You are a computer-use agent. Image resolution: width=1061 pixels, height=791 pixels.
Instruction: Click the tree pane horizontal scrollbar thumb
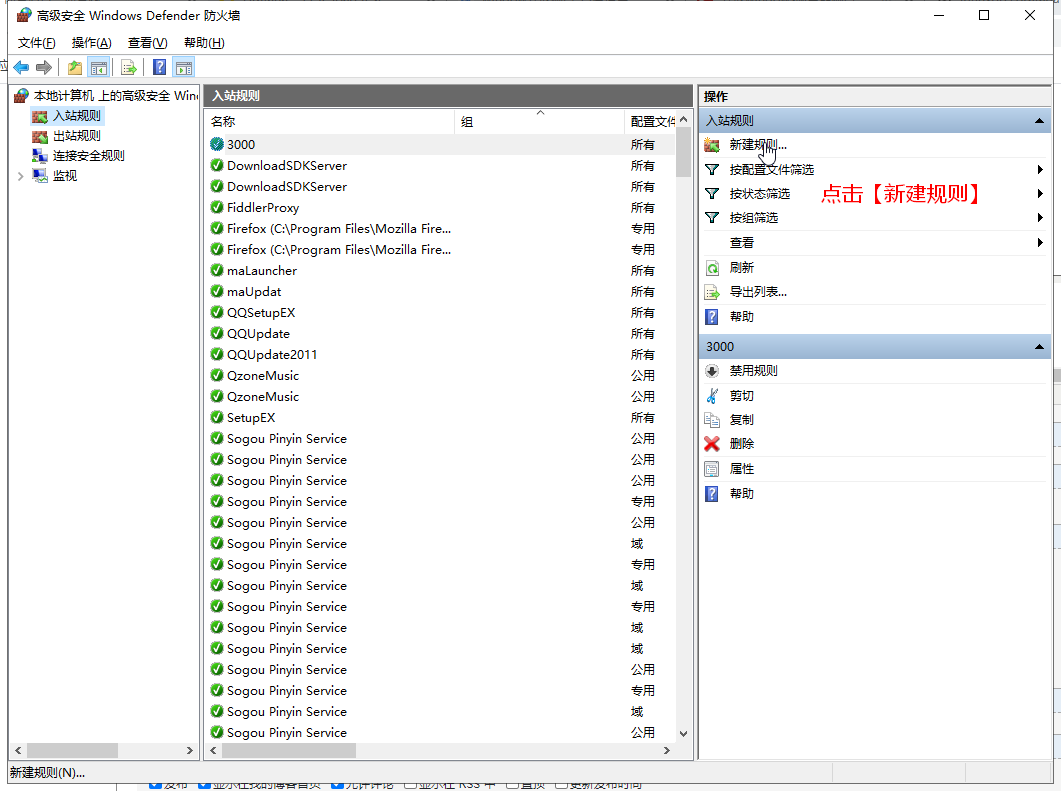click(72, 750)
